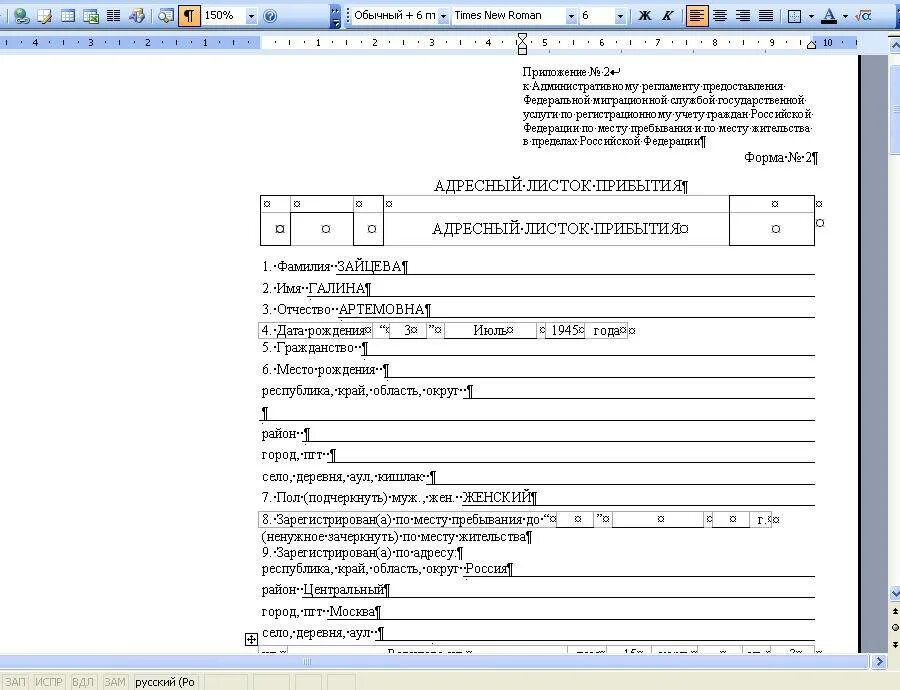The width and height of the screenshot is (900, 690).
Task: Click the patronymic АРТЕМОВНА
Action: [x=381, y=309]
